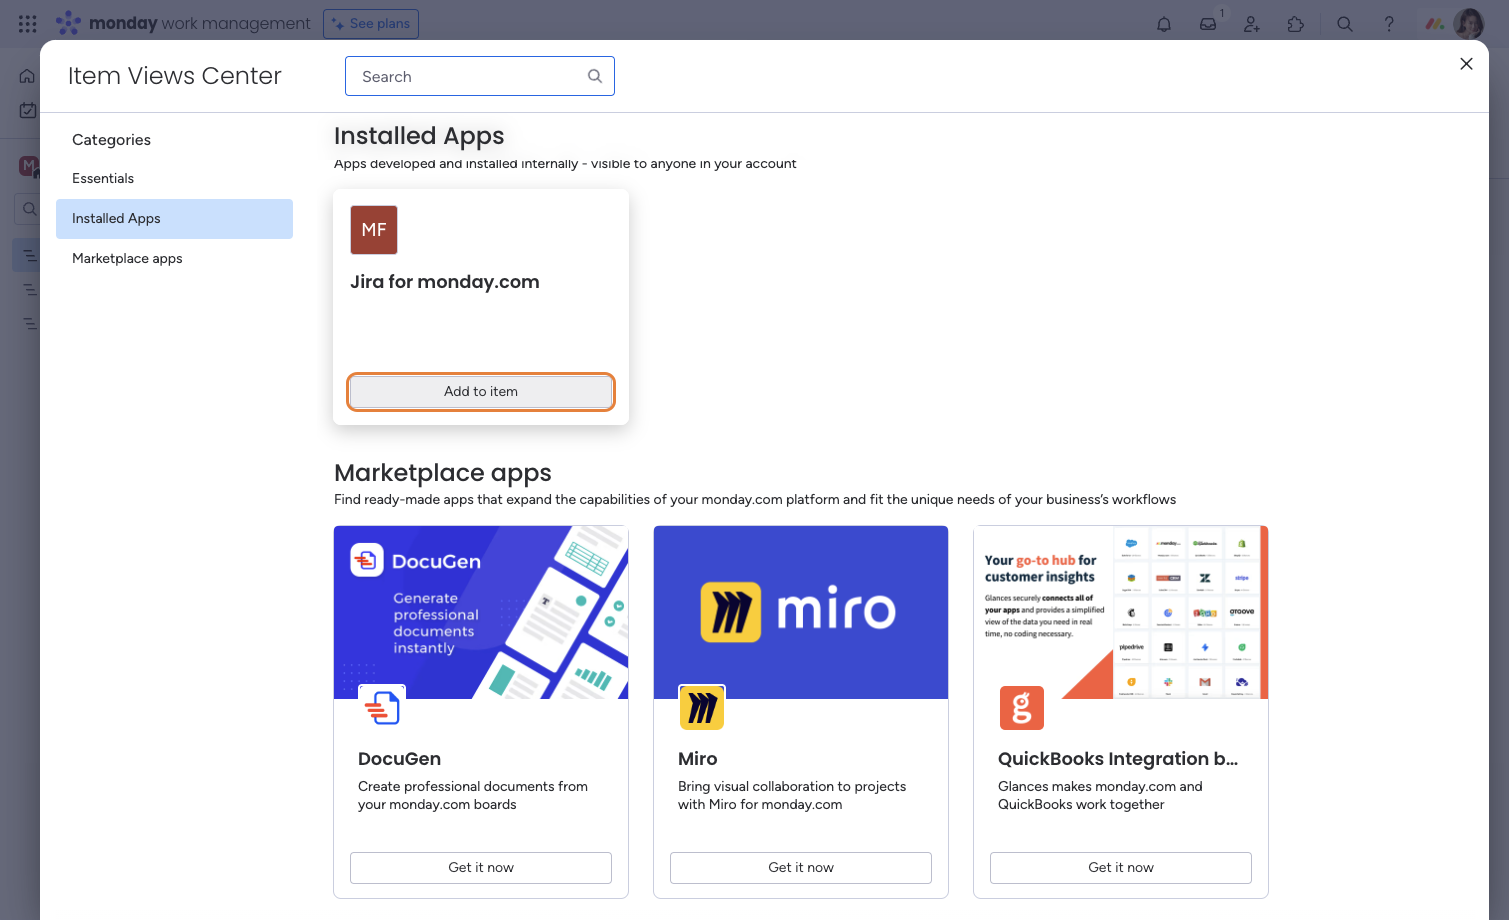
Task: Click the Jira for monday.com title
Action: tap(445, 282)
